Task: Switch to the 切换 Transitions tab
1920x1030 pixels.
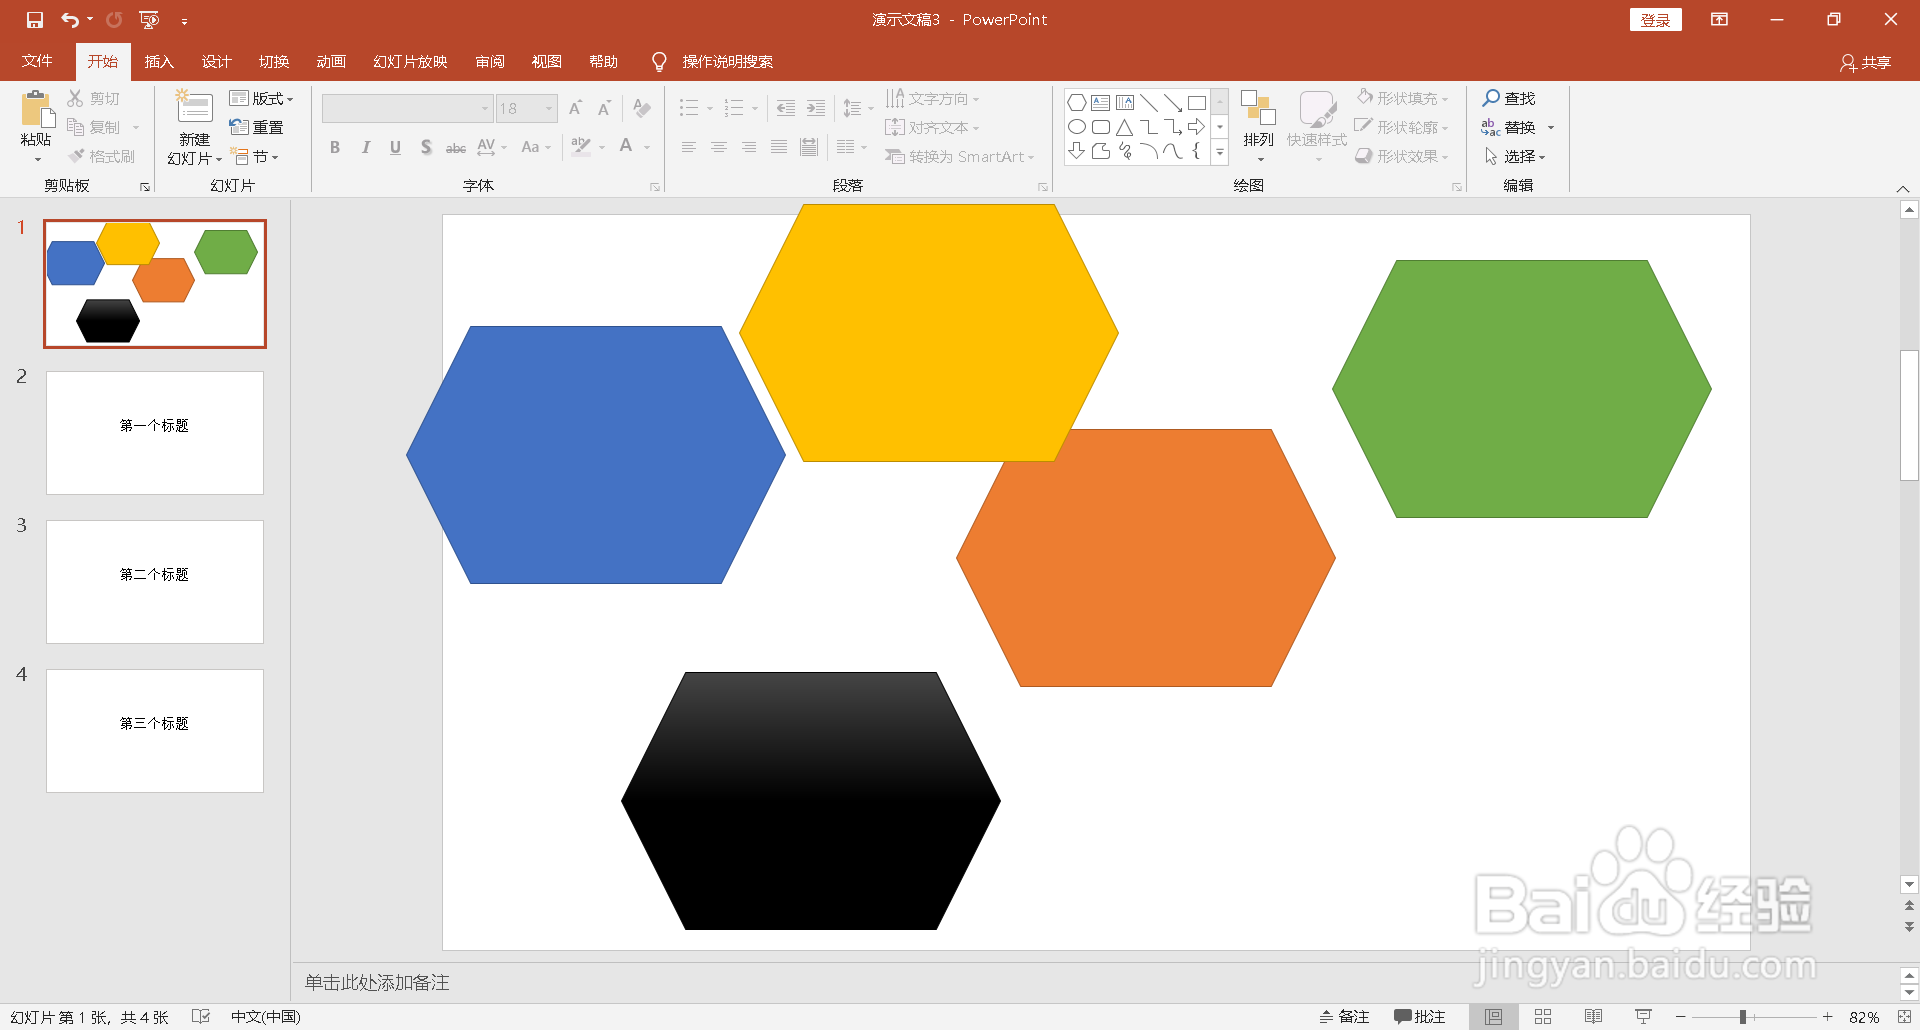Action: [274, 62]
